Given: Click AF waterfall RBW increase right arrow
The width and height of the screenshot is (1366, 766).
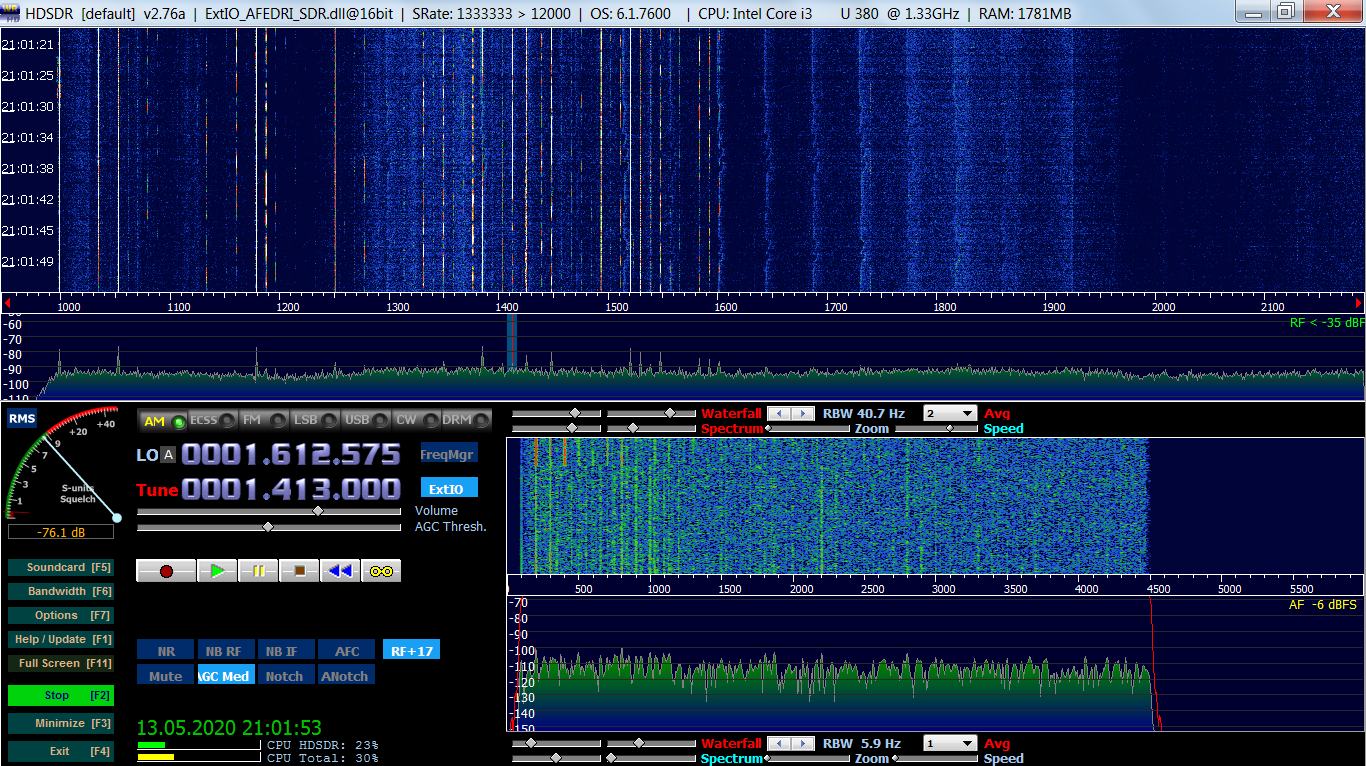Looking at the screenshot, I should (802, 744).
